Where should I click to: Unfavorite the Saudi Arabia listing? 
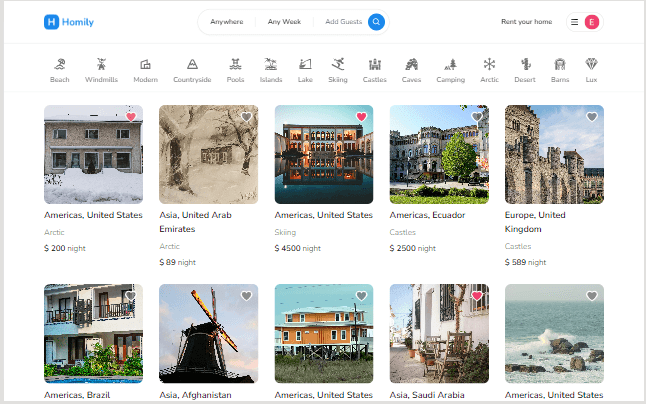click(x=477, y=296)
